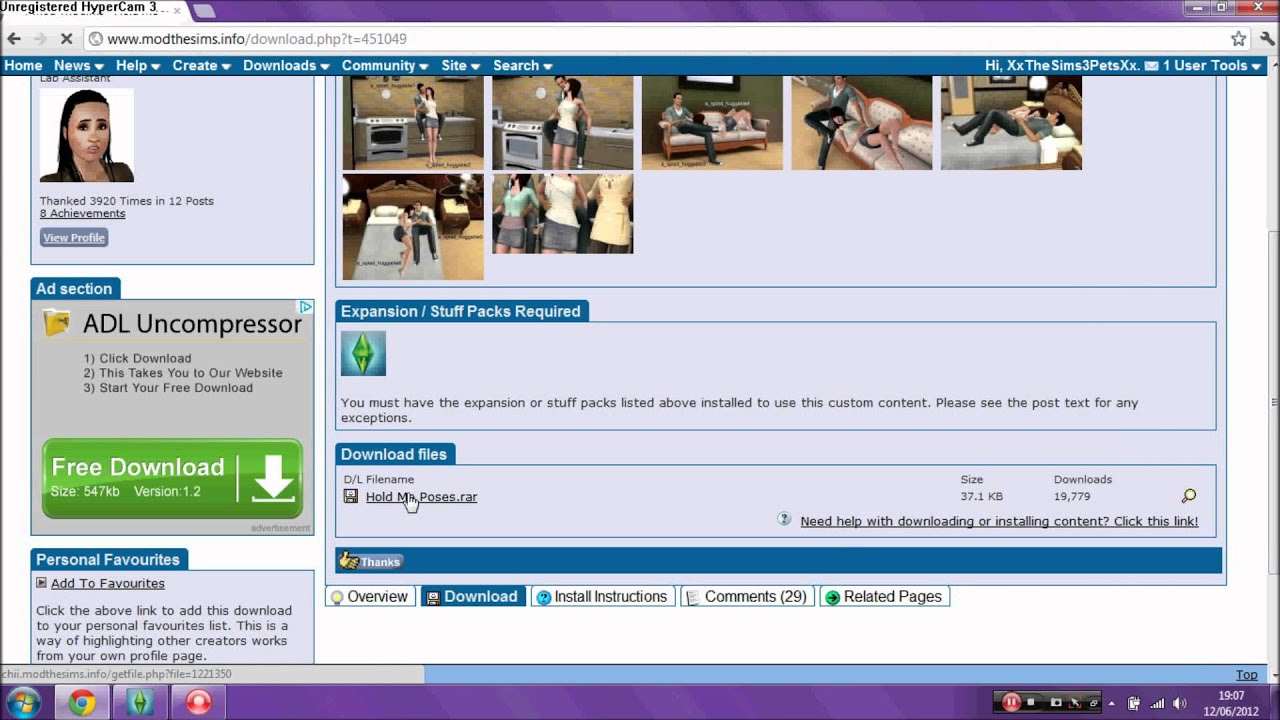1280x720 pixels.
Task: Click the Add To Favourites link
Action: [x=108, y=584]
